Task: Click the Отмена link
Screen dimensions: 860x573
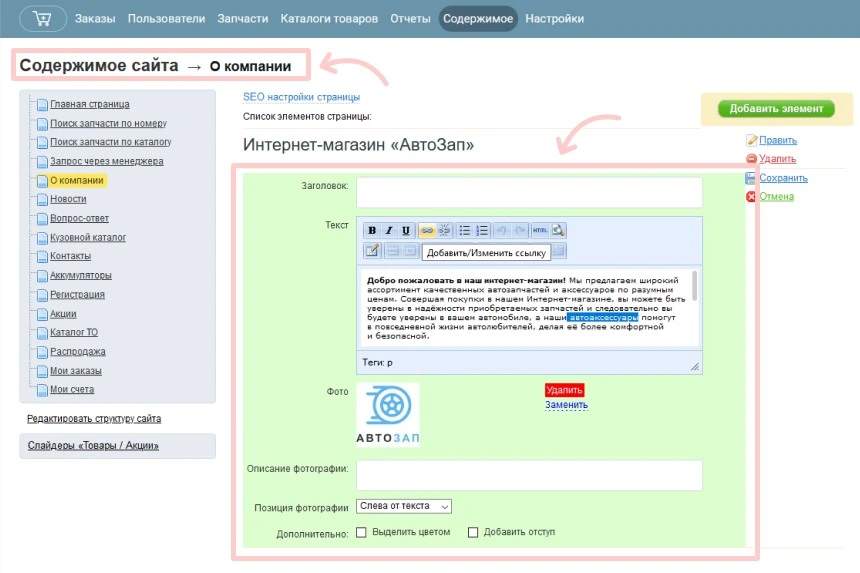Action: coord(777,197)
